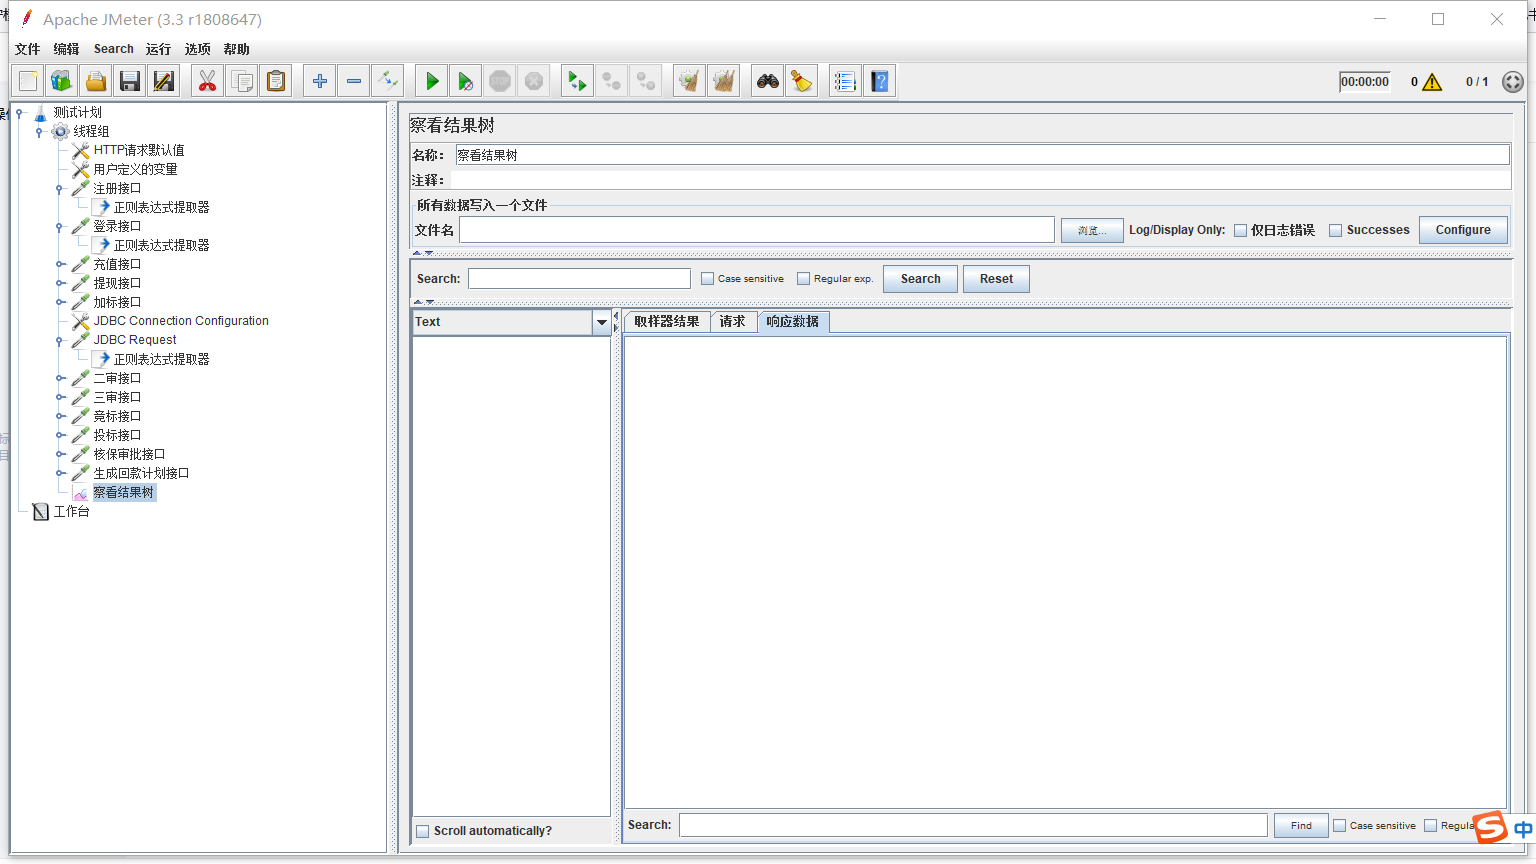Screen dimensions: 1536x864
Task: Collapse the 测试计划 tree node
Action: tap(19, 113)
